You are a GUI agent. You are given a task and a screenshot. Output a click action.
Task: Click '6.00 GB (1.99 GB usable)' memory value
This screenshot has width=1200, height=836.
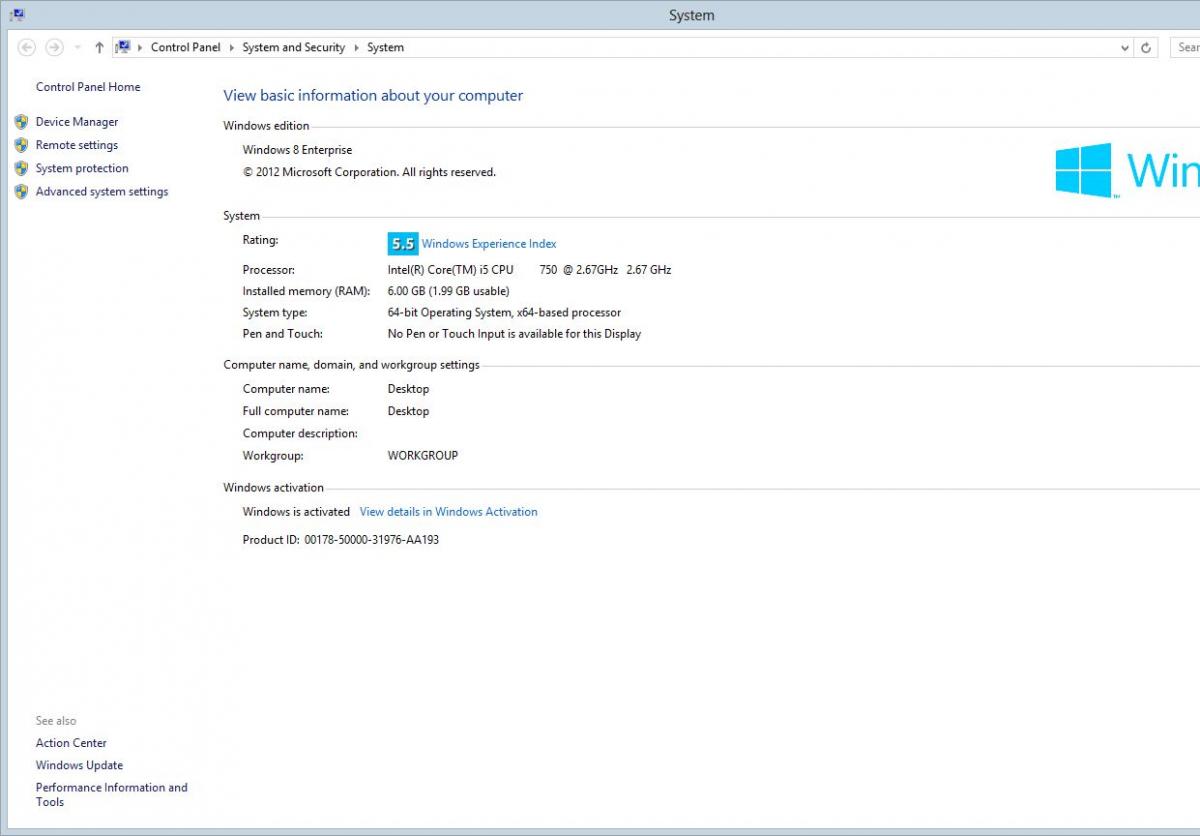pos(448,291)
